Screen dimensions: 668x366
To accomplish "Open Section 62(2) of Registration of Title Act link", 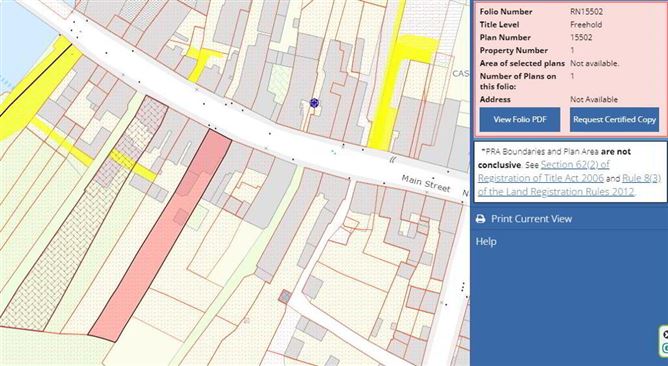I will tap(544, 171).
